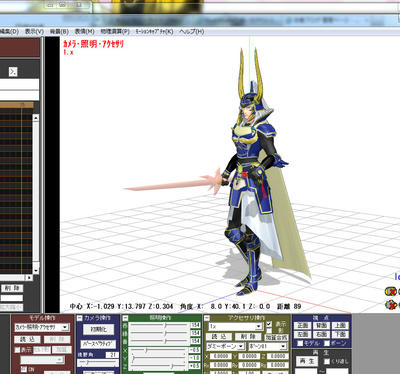400x374 pixels.
Task: Click the red camera rotate icon in viewport
Action: pyautogui.click(x=392, y=292)
